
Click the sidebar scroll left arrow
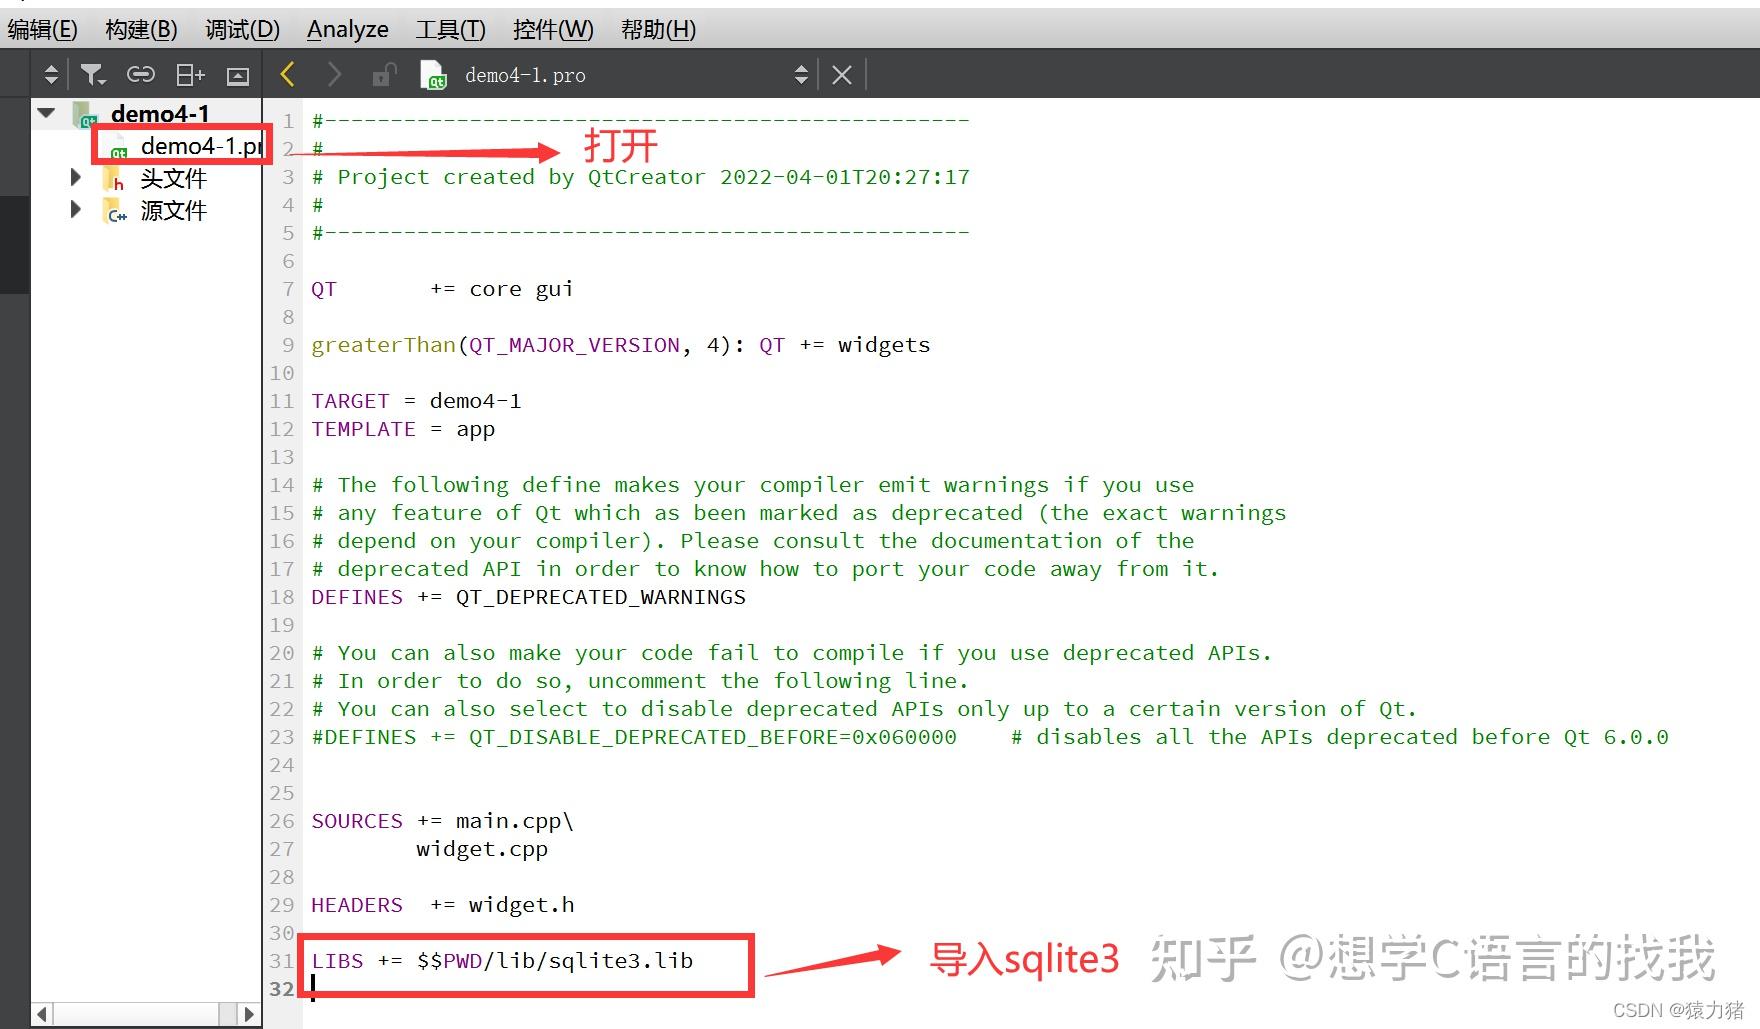tap(42, 1014)
